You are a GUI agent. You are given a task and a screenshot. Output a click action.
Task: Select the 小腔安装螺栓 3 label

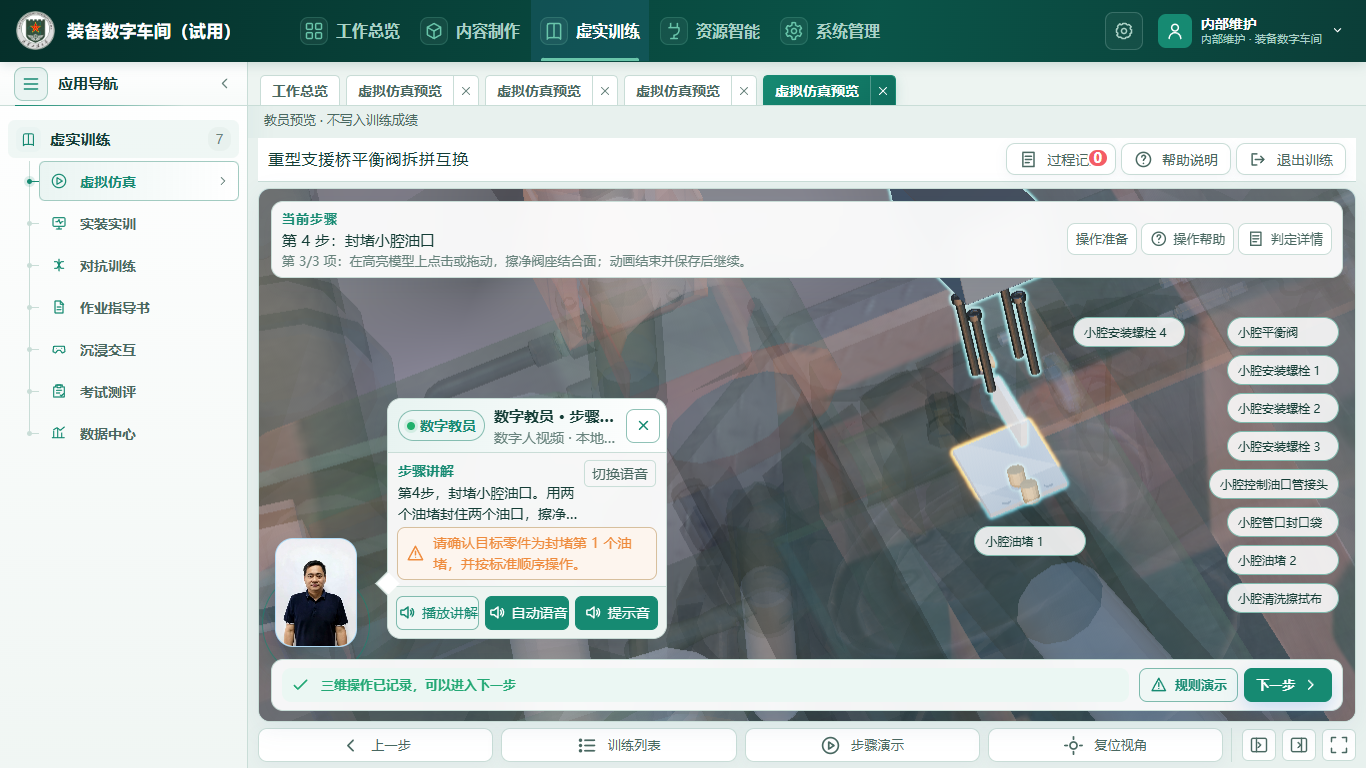click(1283, 446)
